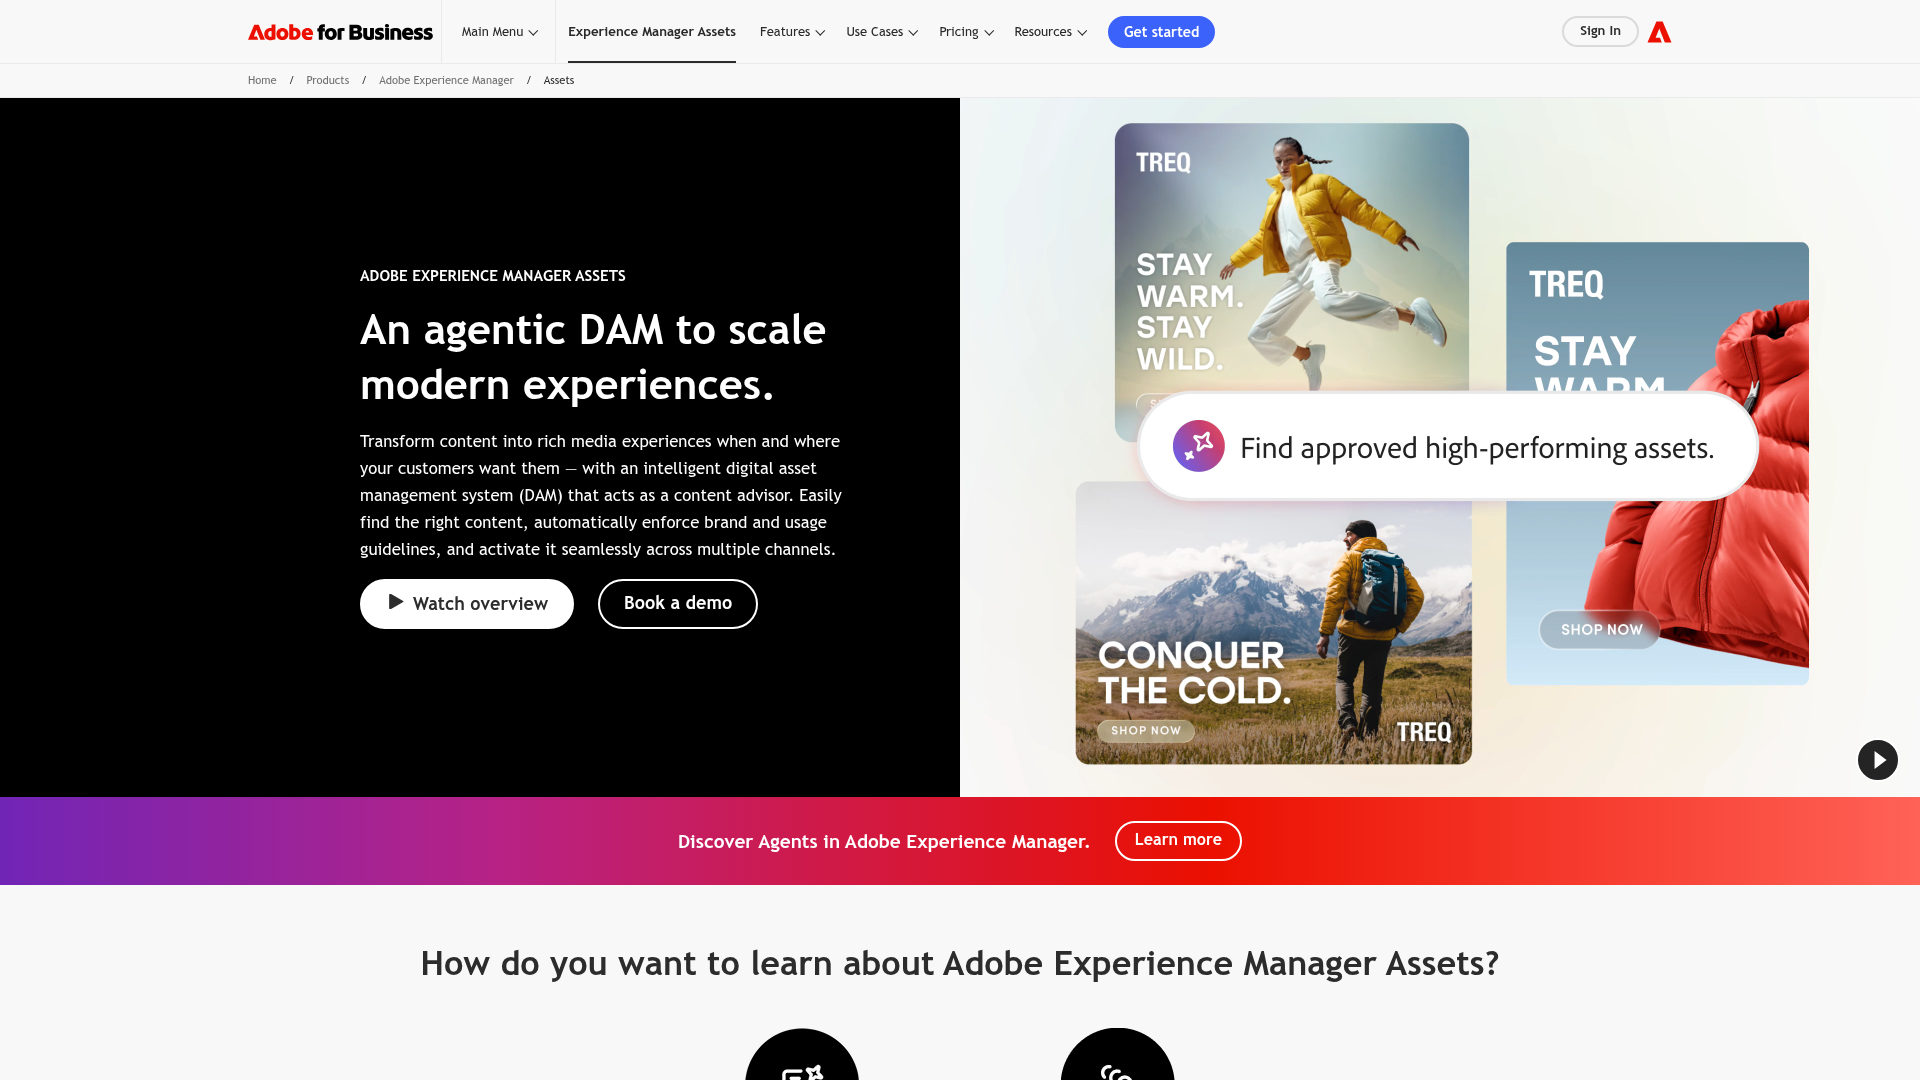The width and height of the screenshot is (1920, 1080).
Task: Click the Find approved high-performing assets prompt
Action: (x=1447, y=447)
